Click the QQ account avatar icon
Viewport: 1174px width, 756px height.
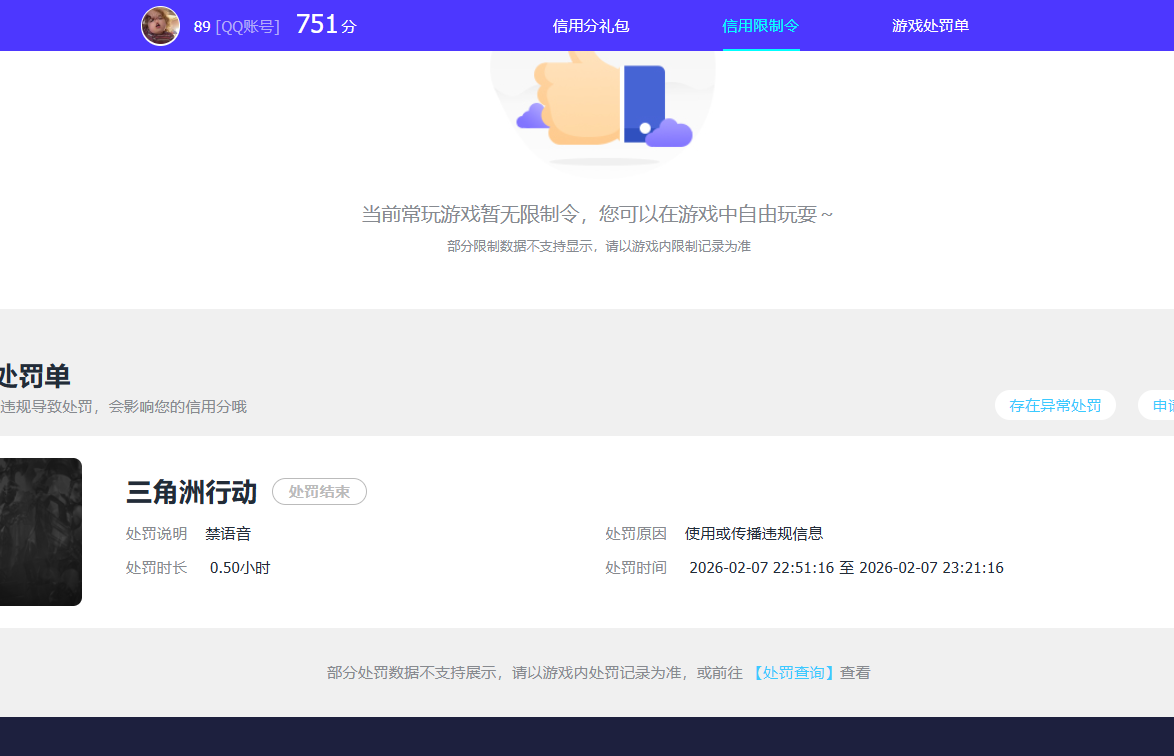tap(160, 25)
